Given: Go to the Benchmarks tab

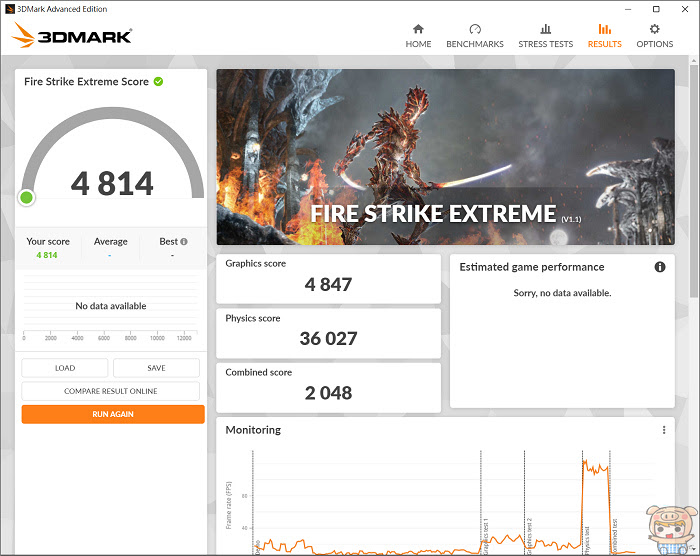Looking at the screenshot, I should (475, 36).
